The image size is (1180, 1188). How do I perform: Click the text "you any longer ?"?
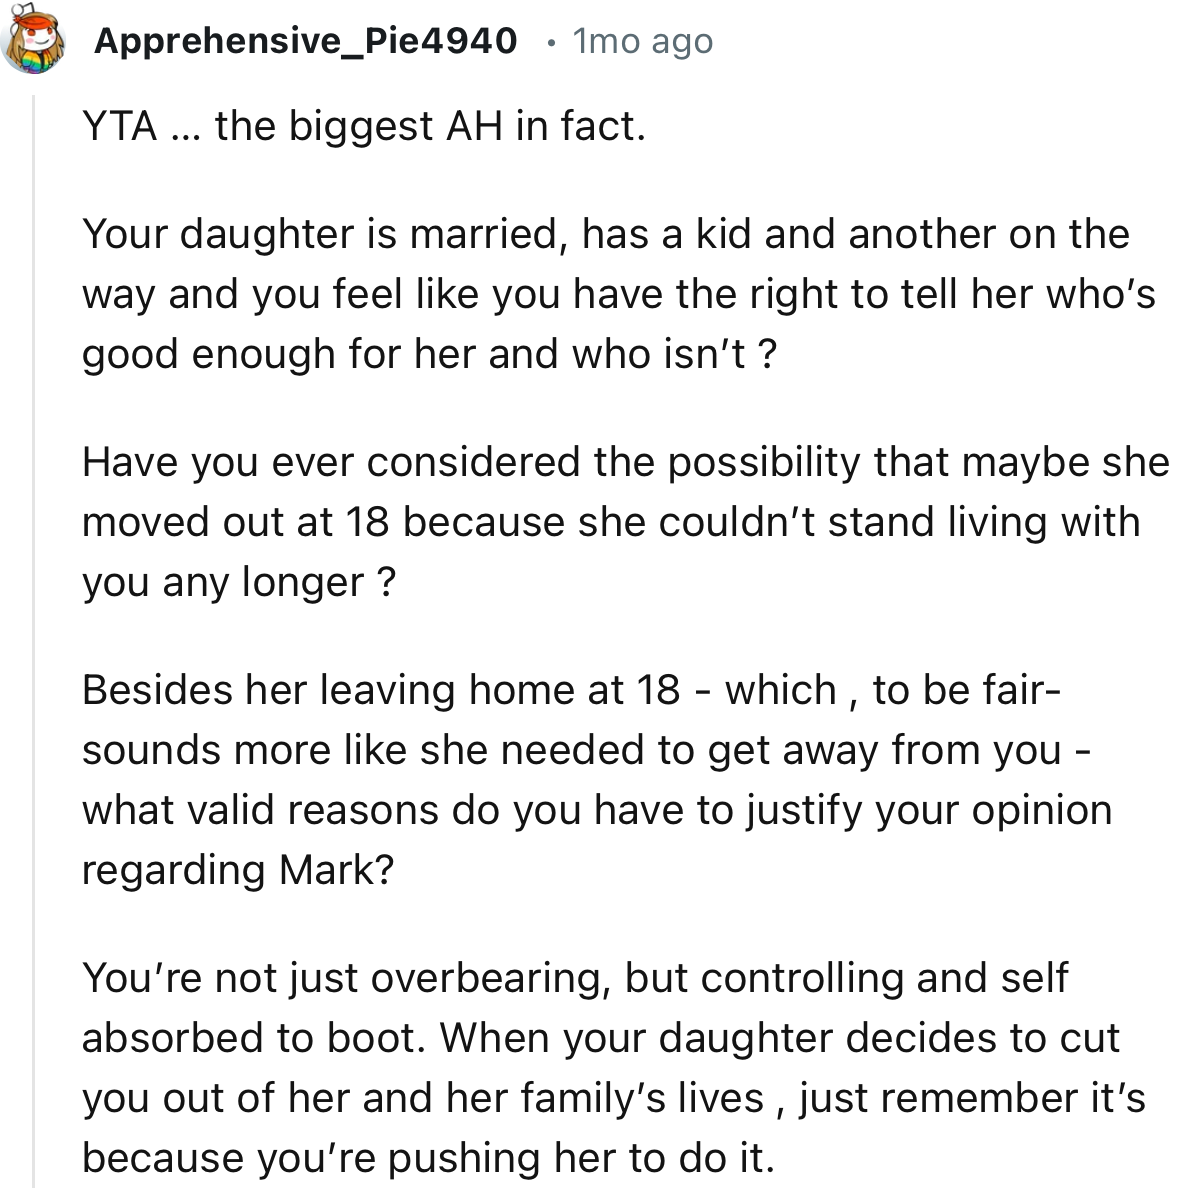coord(239,582)
